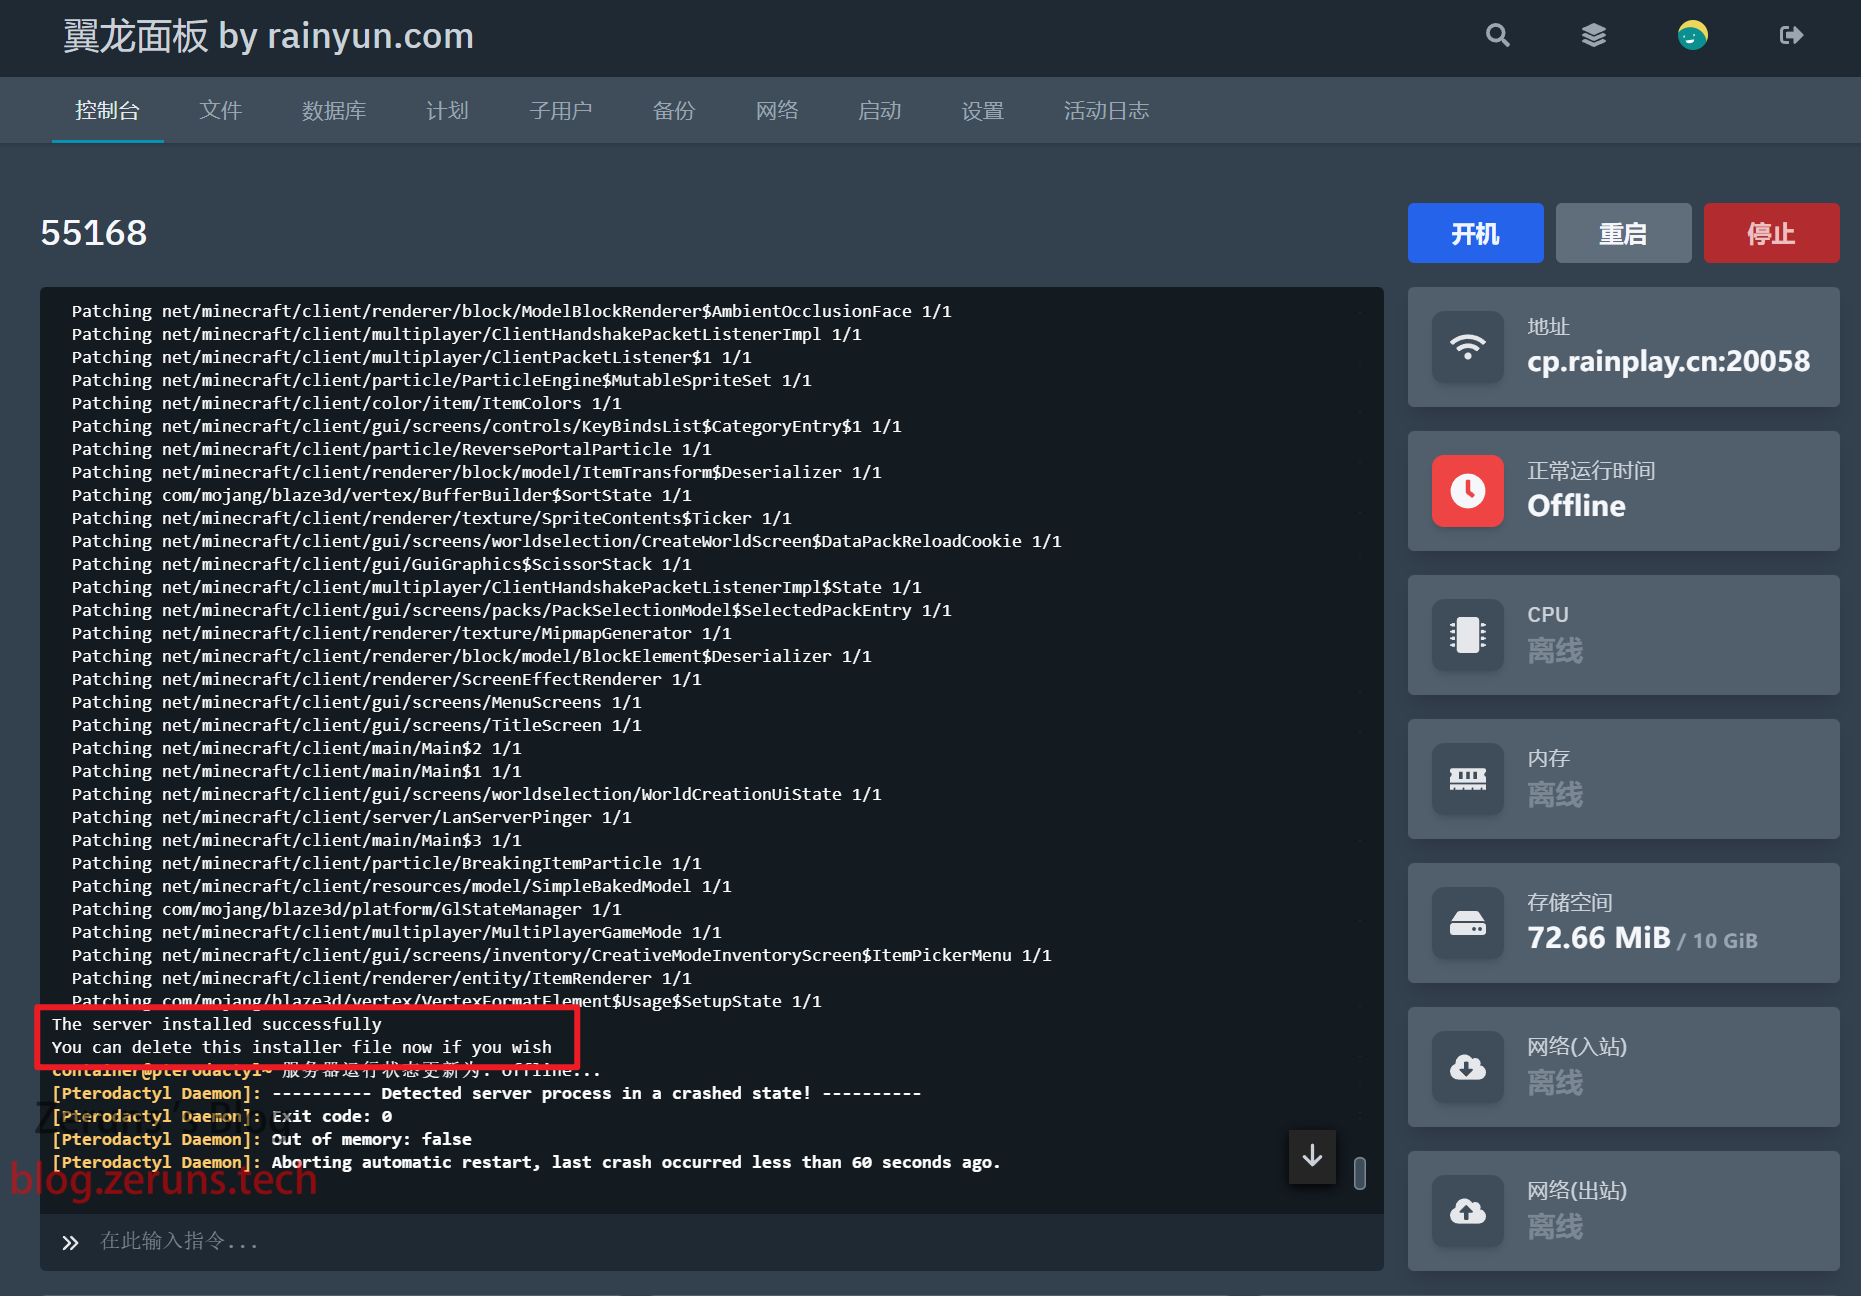The height and width of the screenshot is (1296, 1861).
Task: Click the 网络(出站) 离线 status text
Action: (1555, 1227)
